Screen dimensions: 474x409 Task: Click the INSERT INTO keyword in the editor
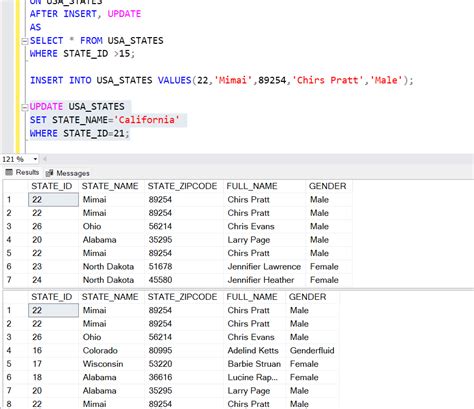pyautogui.click(x=61, y=81)
